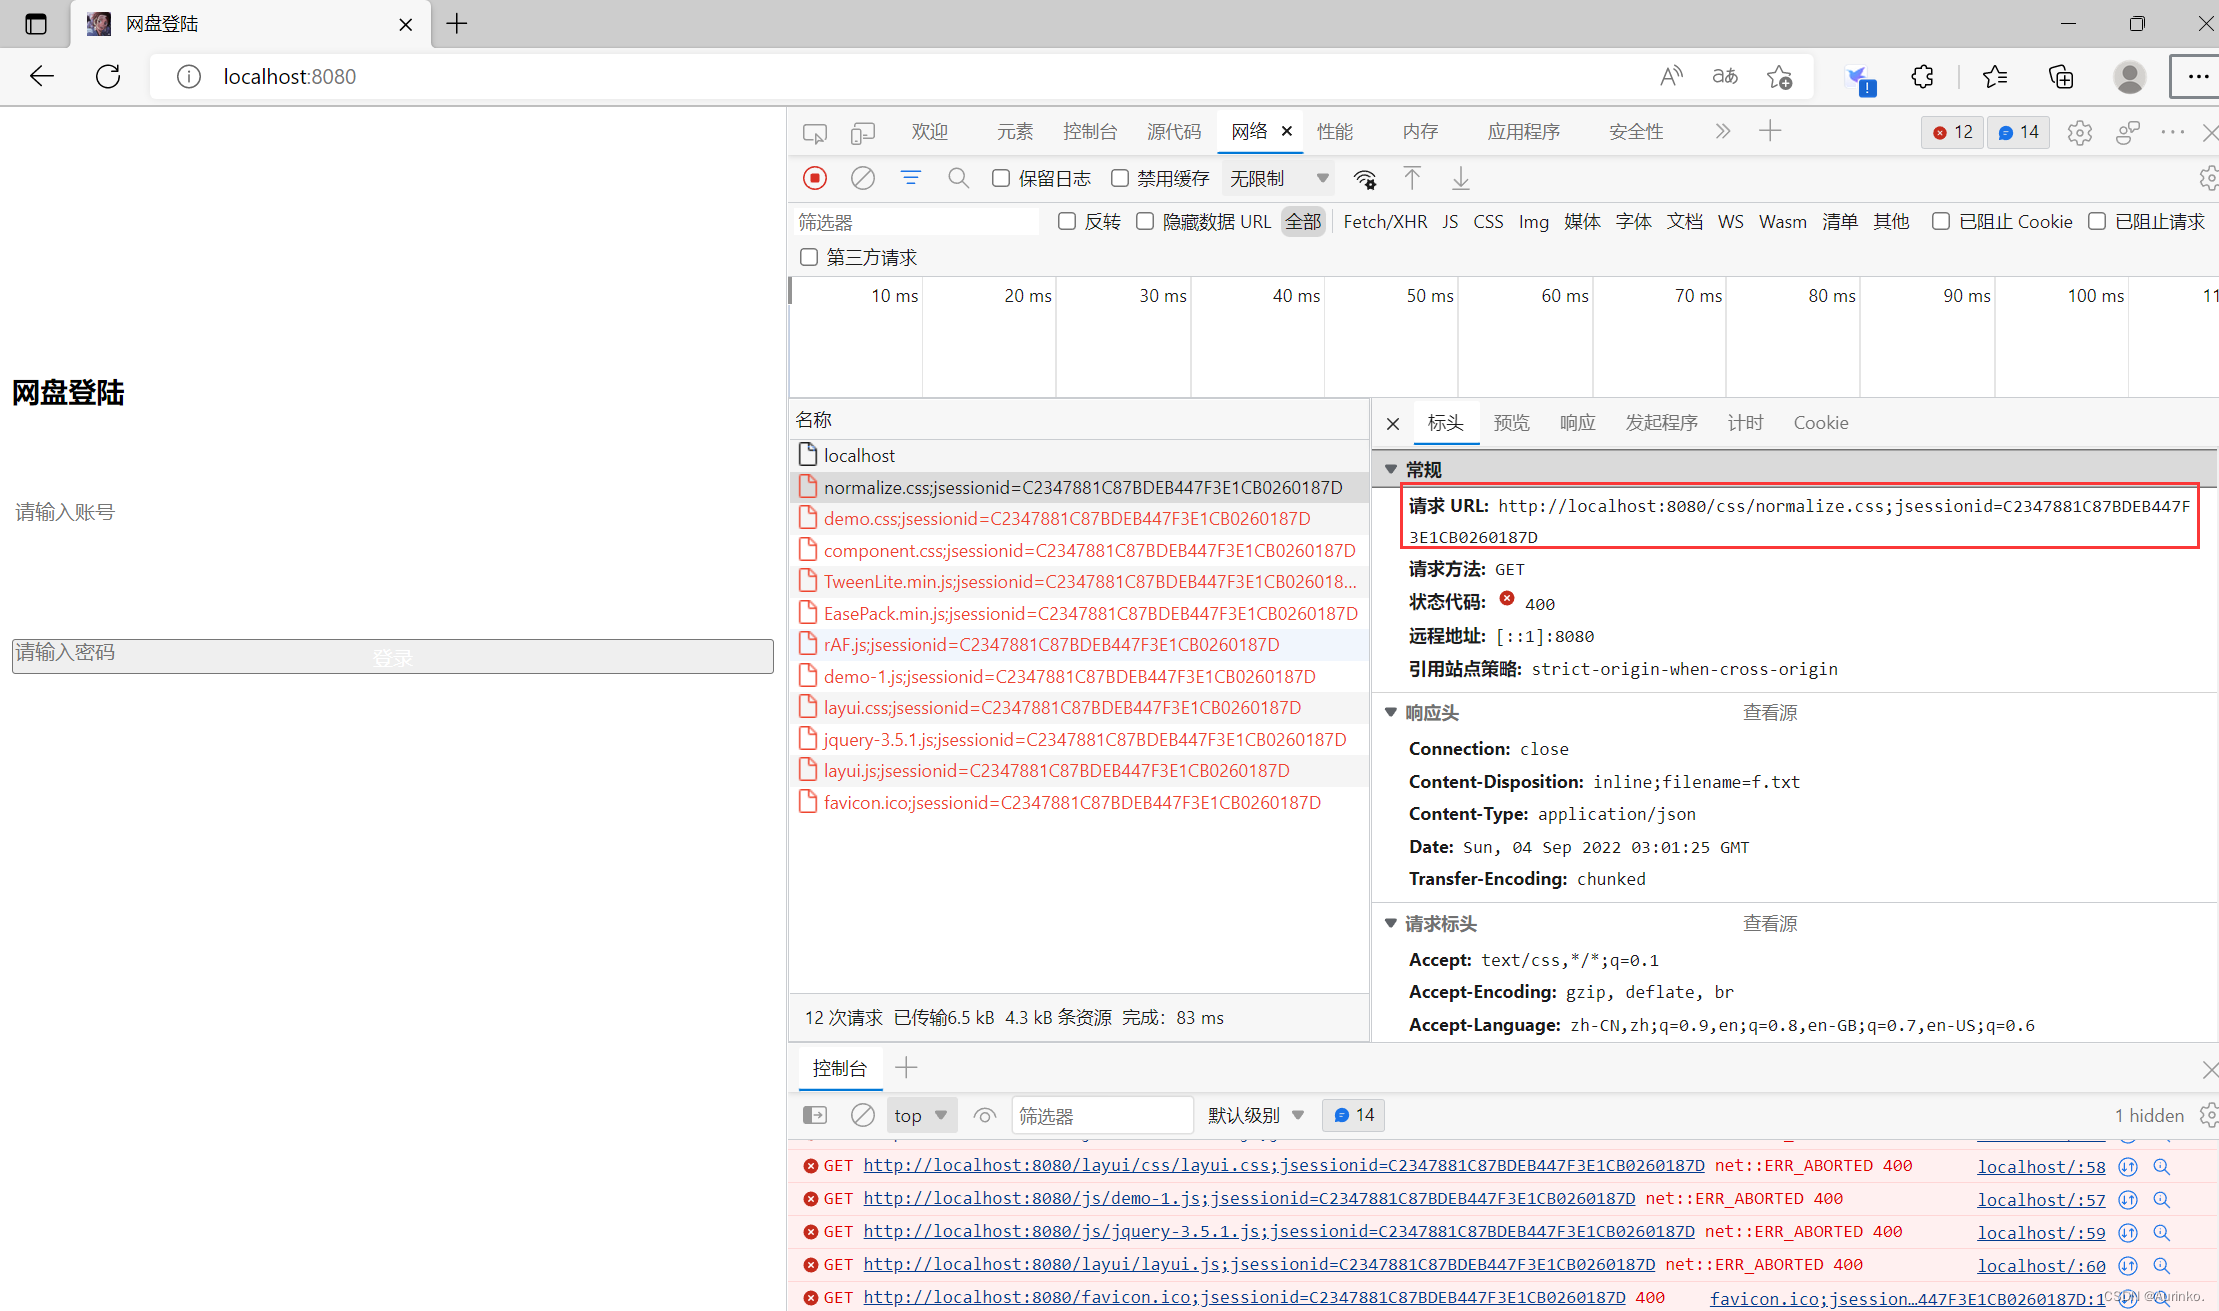Click the read aloud icon

1671,76
